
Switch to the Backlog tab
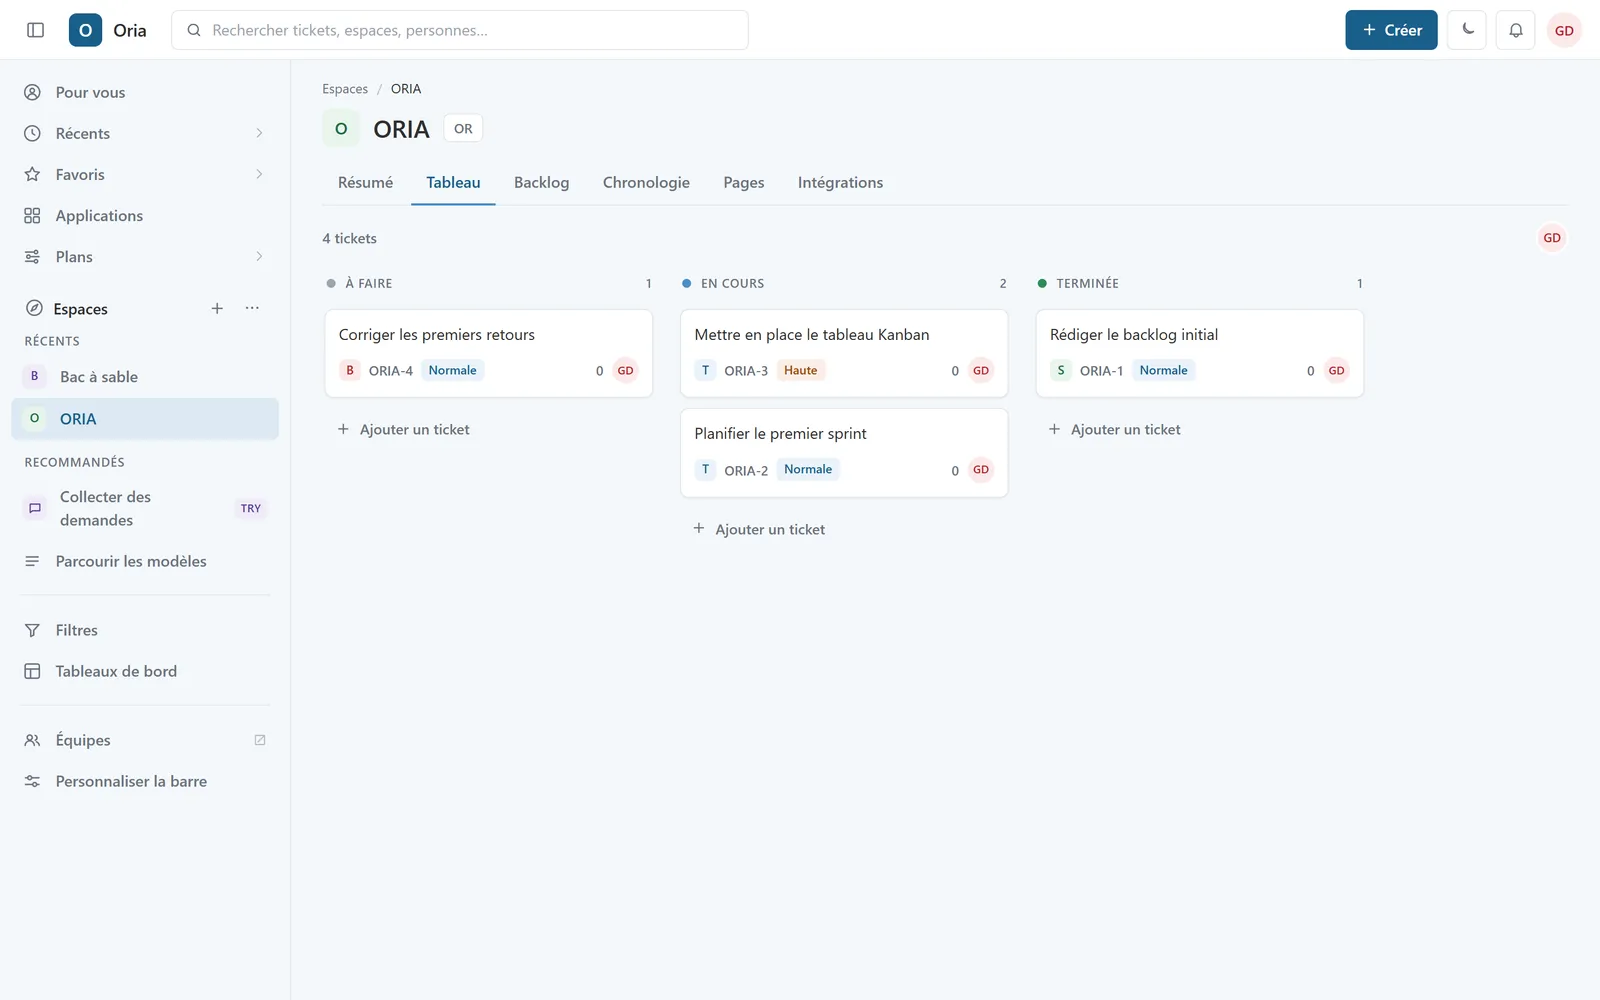click(x=541, y=183)
